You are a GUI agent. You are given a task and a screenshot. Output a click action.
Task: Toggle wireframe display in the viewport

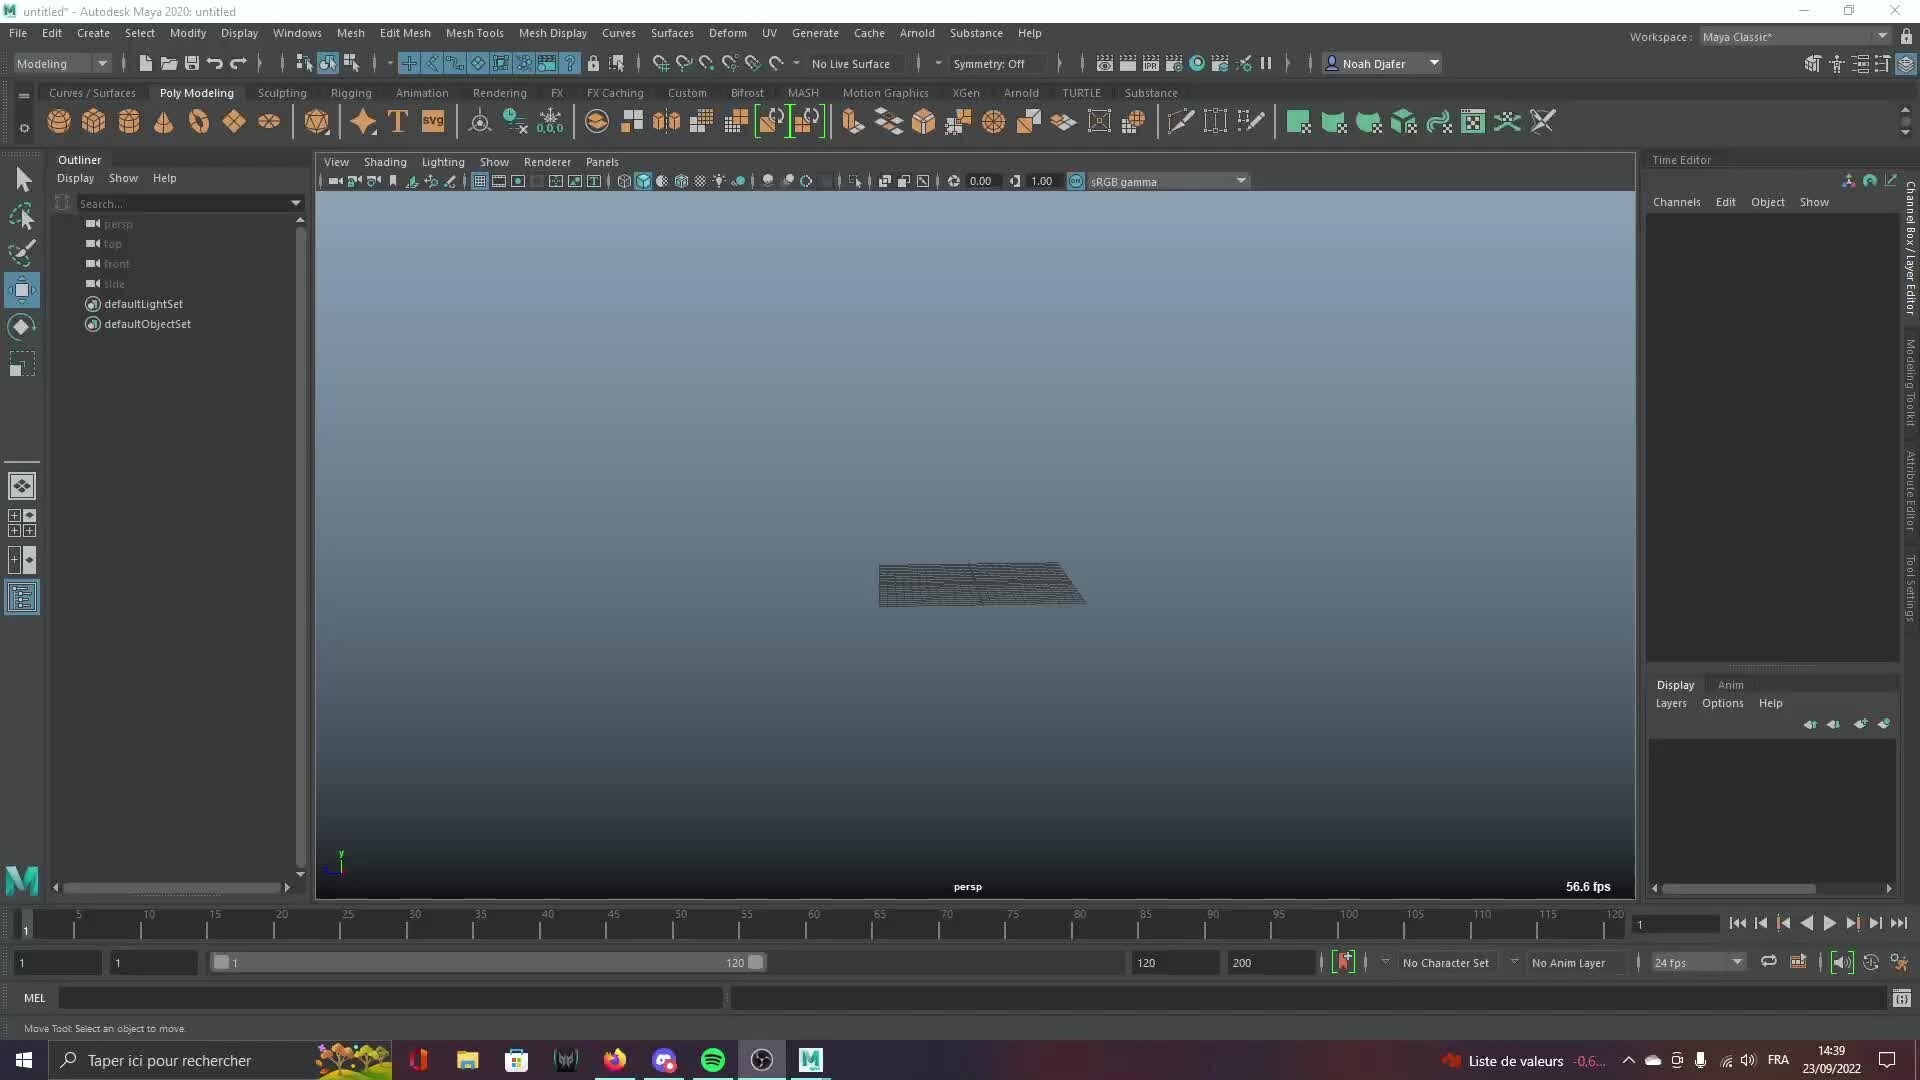coord(623,181)
